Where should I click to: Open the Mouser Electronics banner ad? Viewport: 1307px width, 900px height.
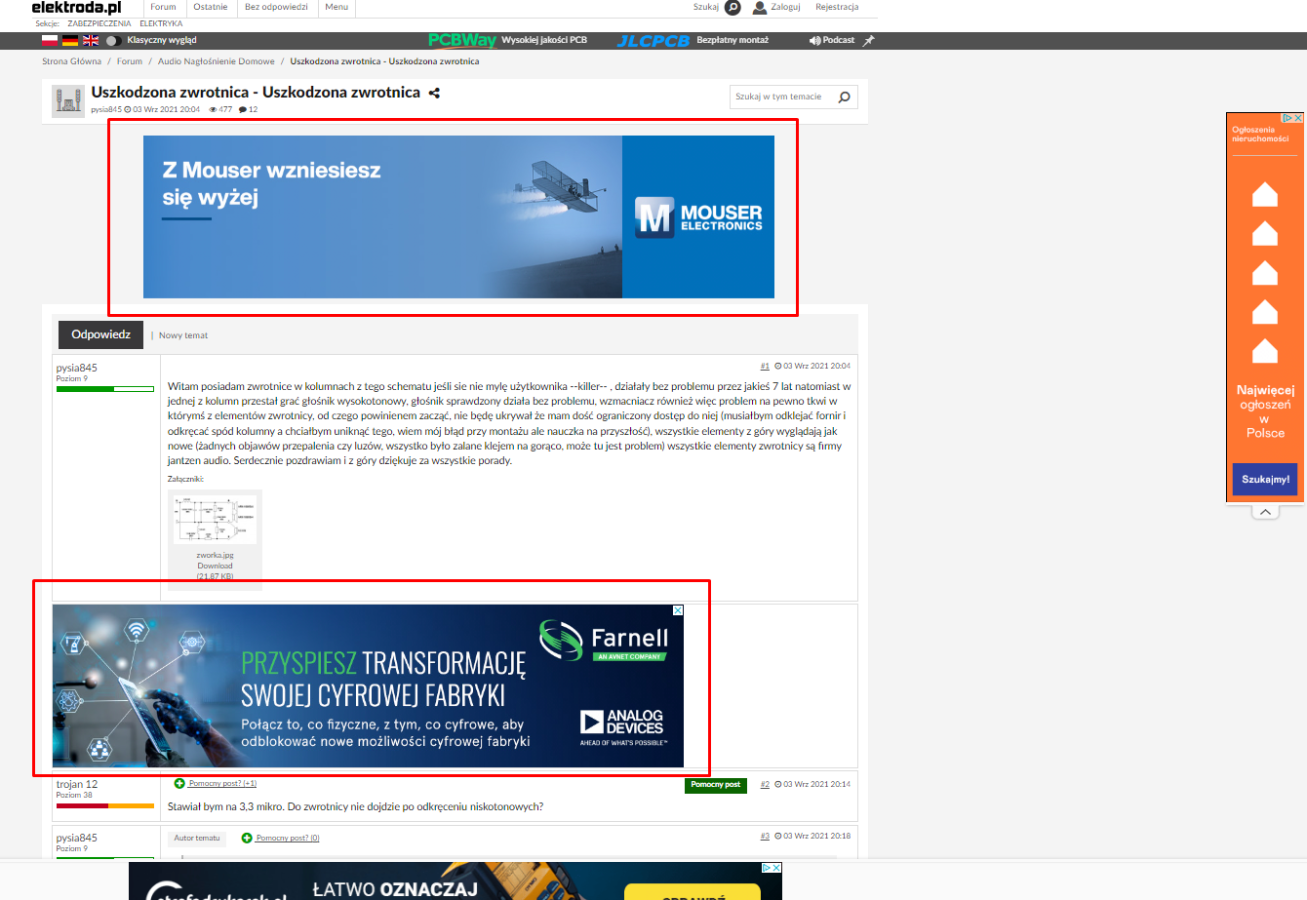(x=458, y=217)
